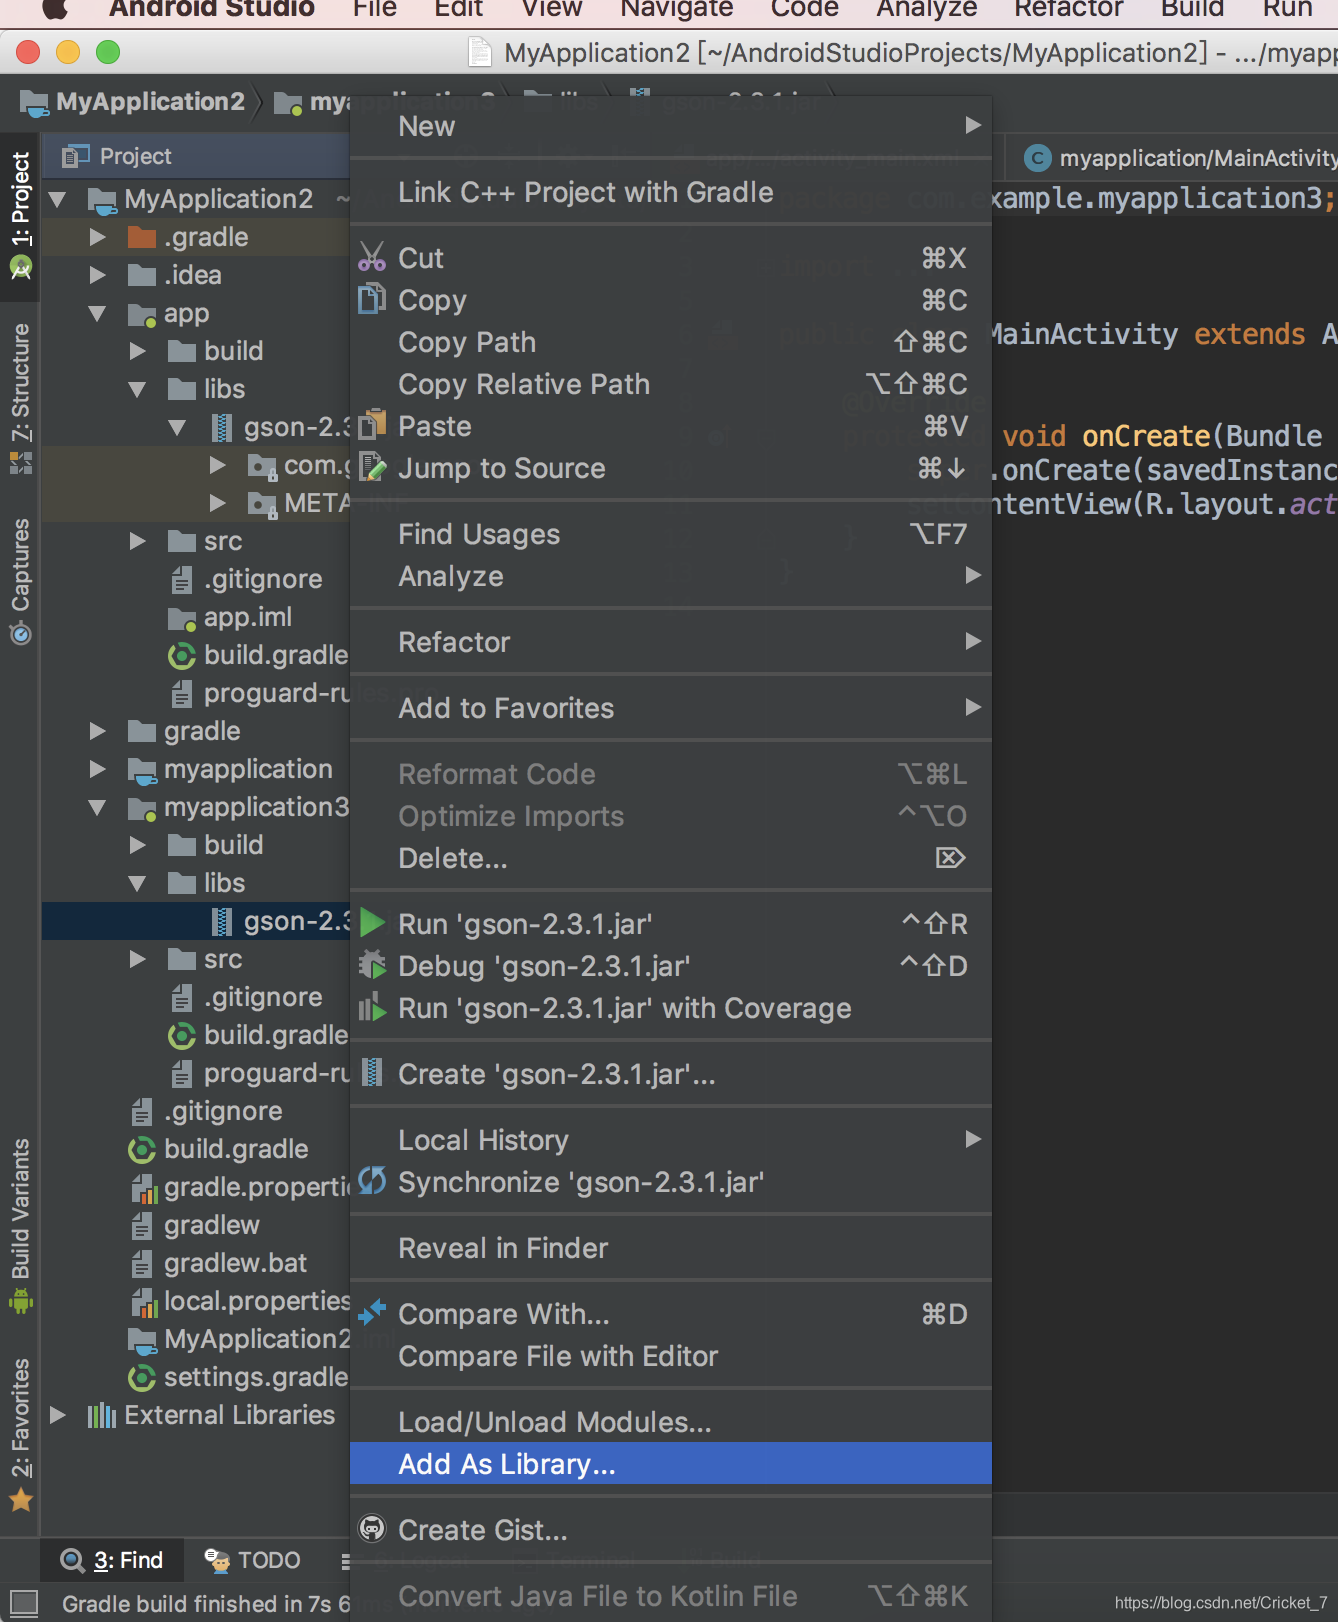Select Find Usages
The height and width of the screenshot is (1622, 1338).
tap(671, 534)
